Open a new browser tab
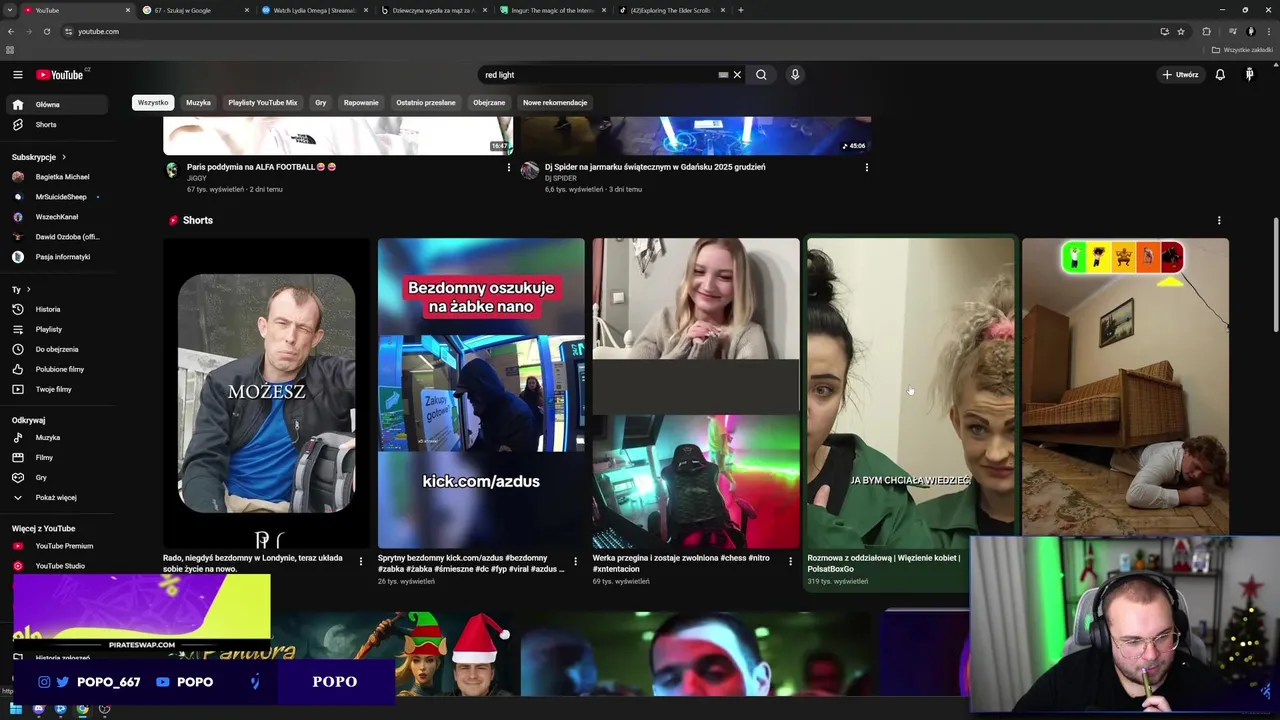Image resolution: width=1280 pixels, height=720 pixels. [740, 10]
